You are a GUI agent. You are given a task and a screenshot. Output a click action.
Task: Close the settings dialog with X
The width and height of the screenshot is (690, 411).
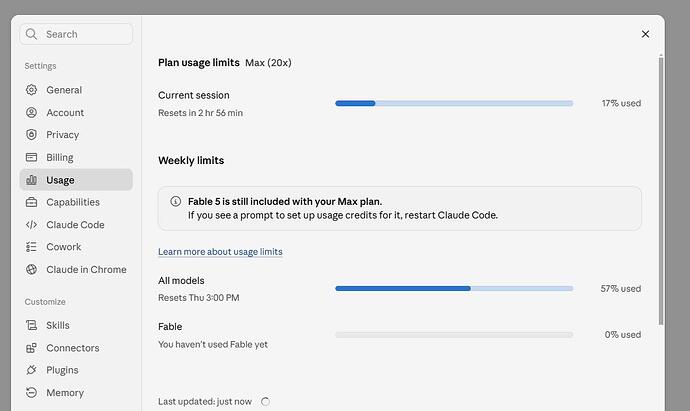(645, 34)
